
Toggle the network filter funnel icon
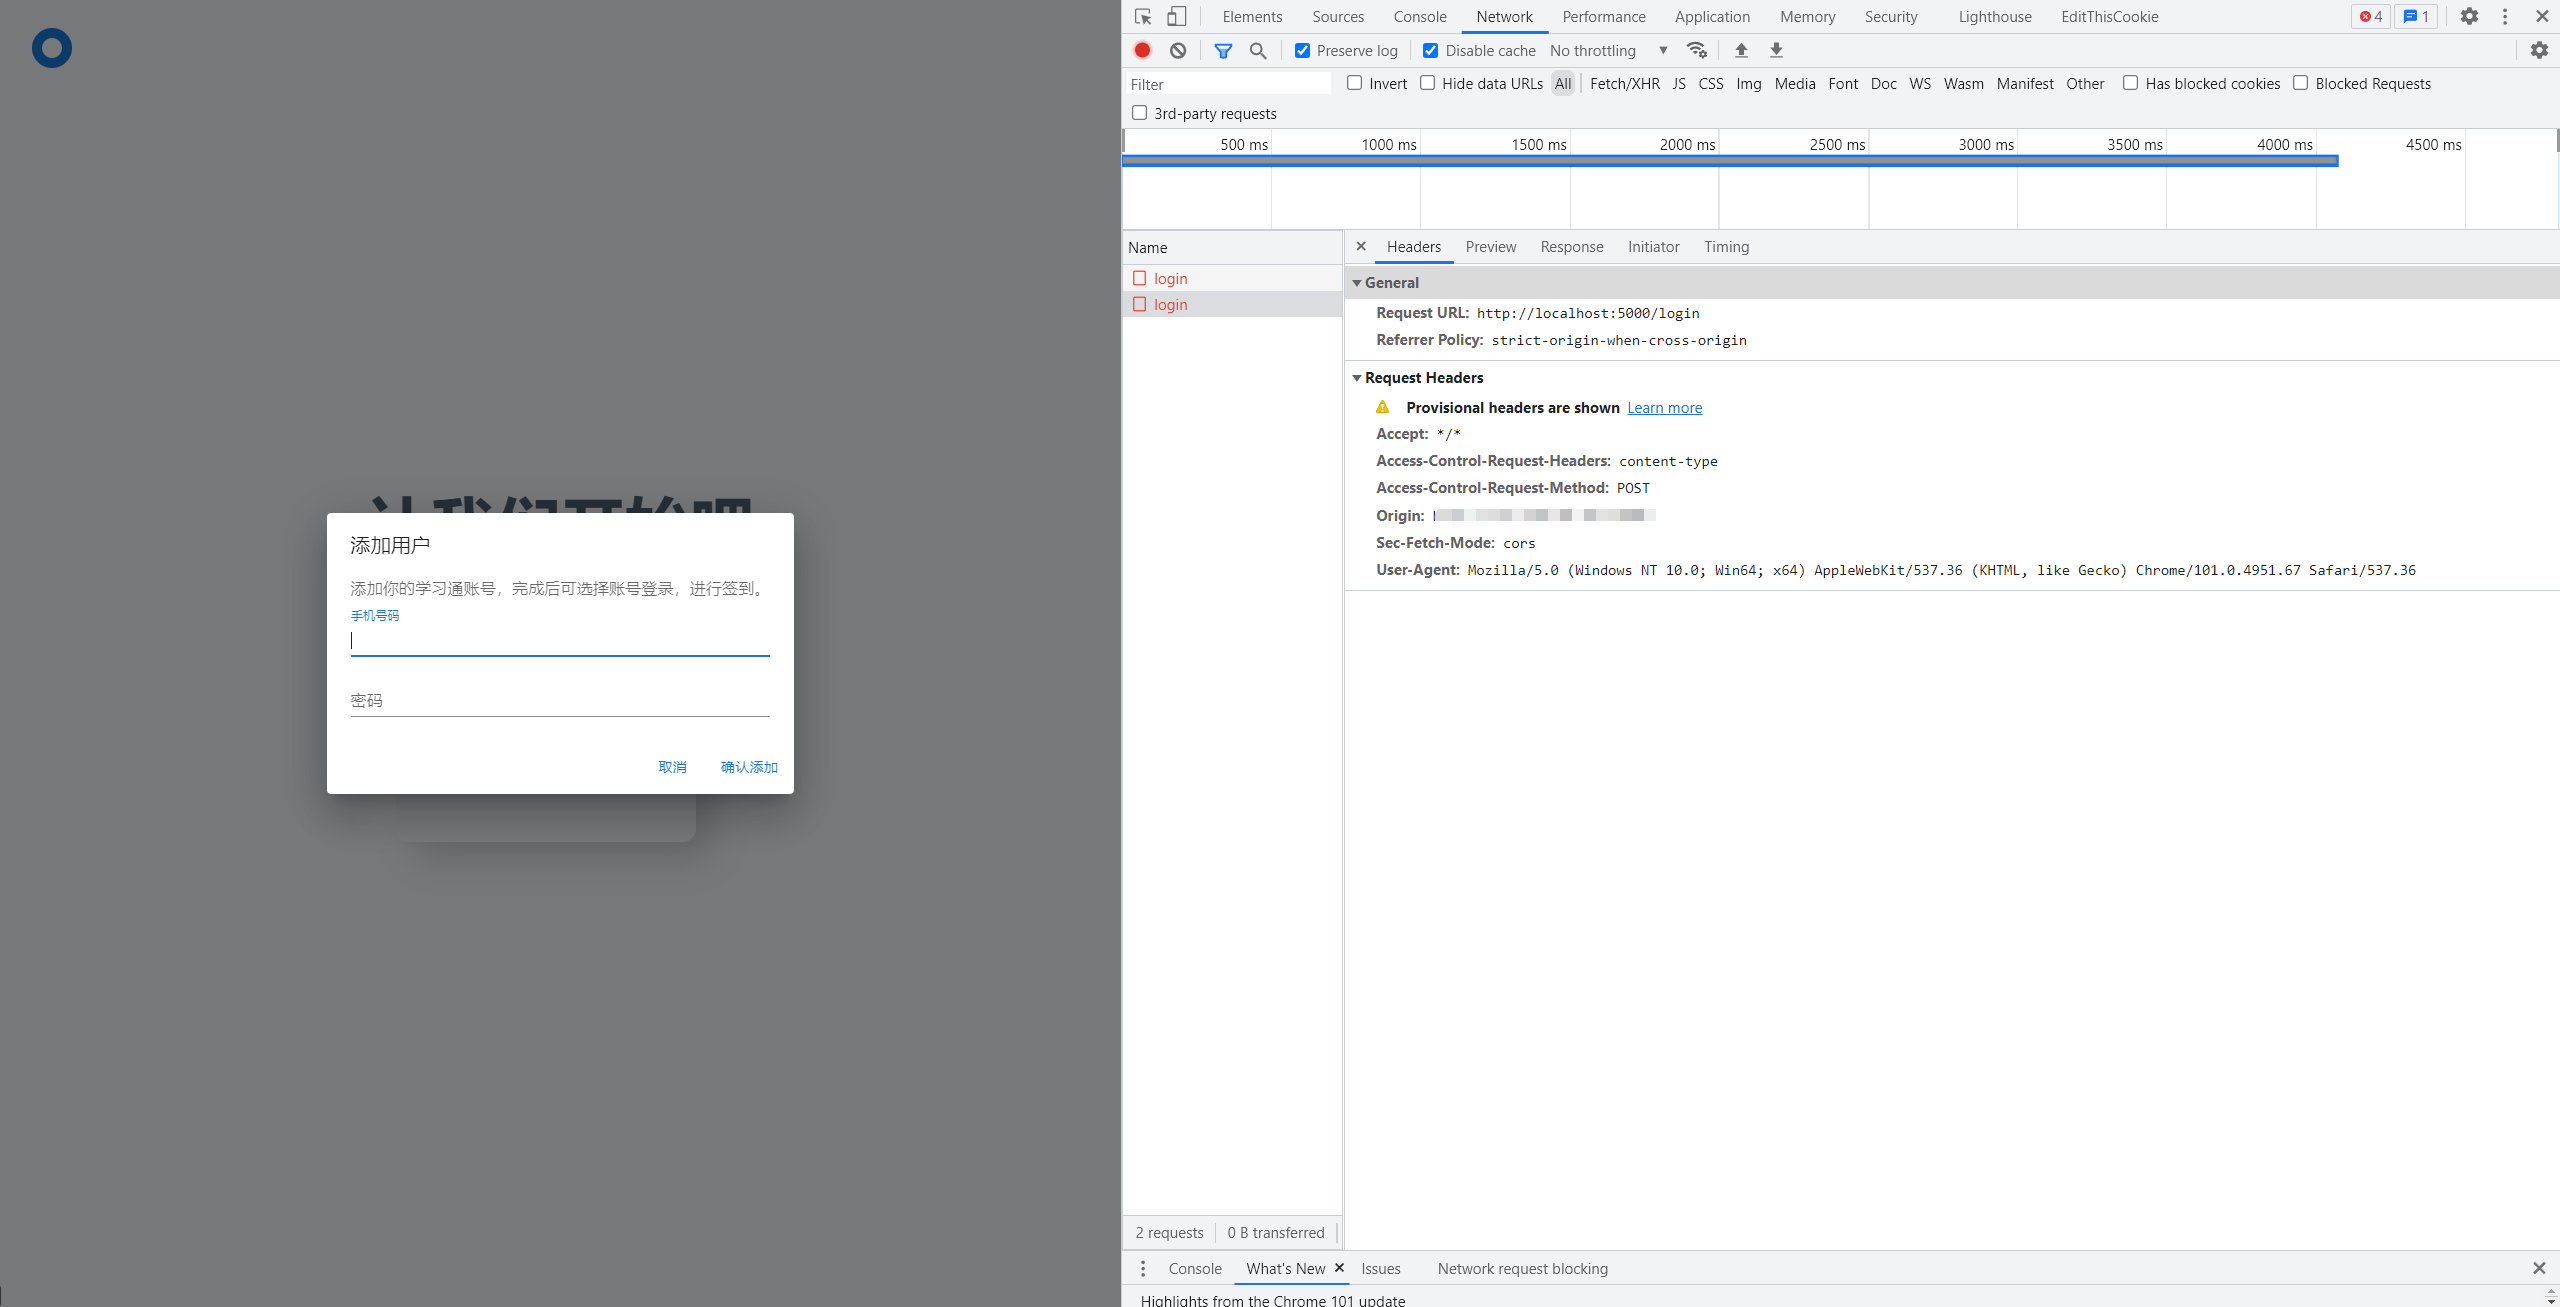tap(1222, 50)
